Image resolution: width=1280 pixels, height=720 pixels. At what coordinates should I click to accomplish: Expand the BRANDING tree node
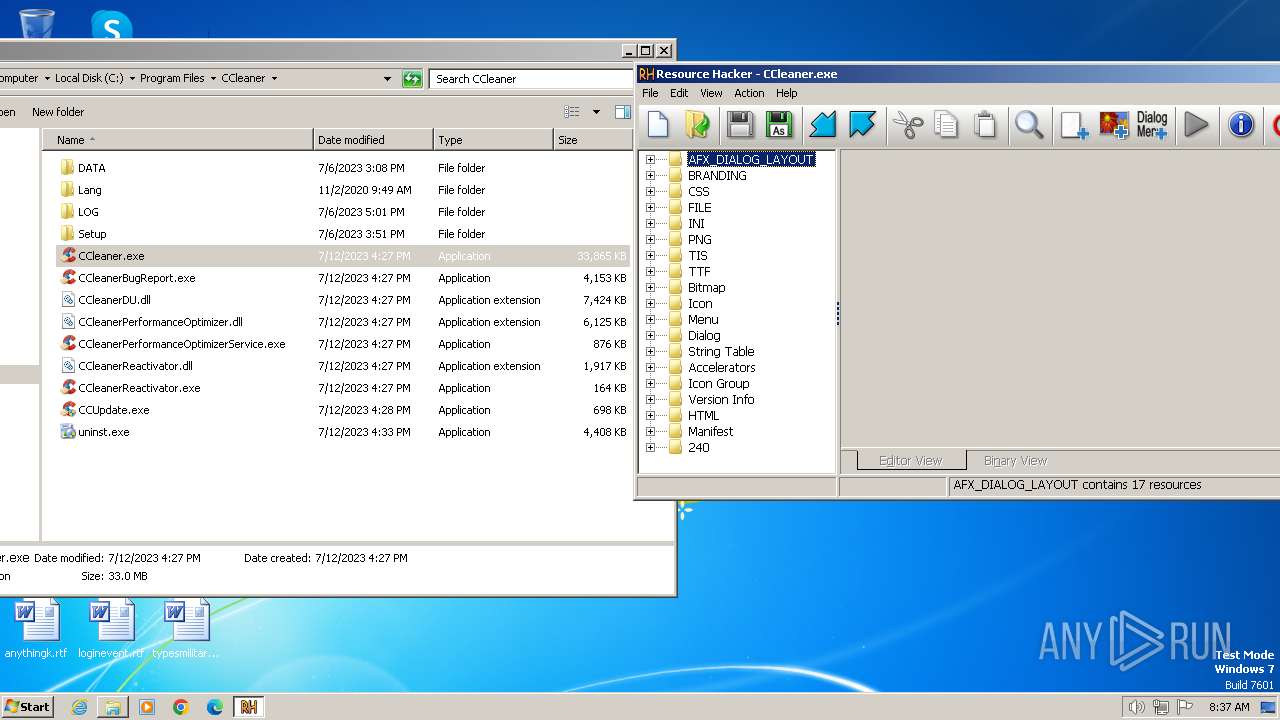point(650,175)
